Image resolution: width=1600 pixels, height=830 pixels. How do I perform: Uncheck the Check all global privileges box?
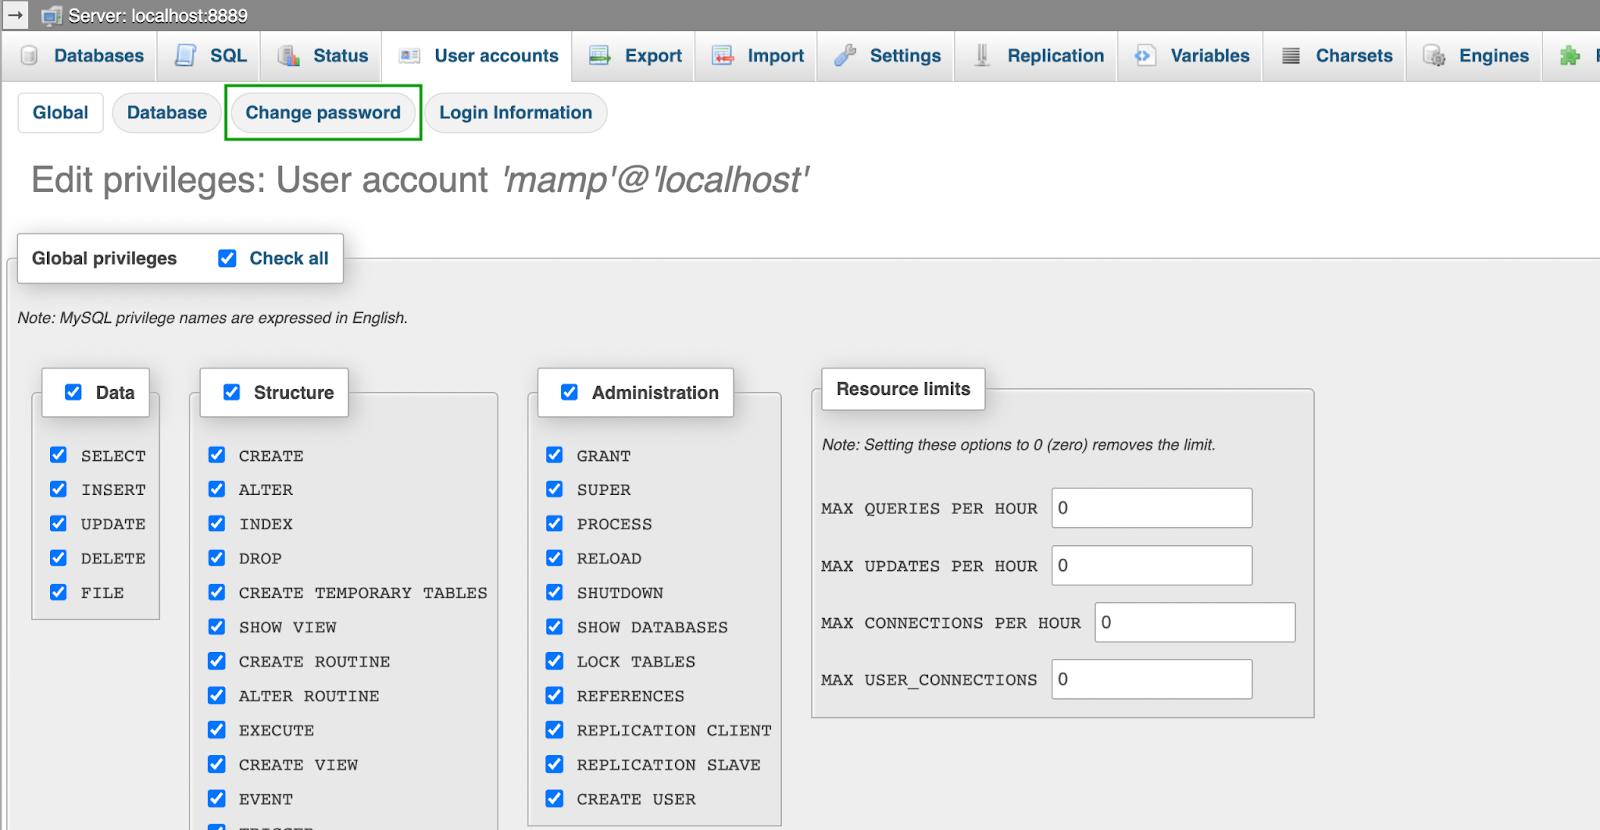[228, 258]
